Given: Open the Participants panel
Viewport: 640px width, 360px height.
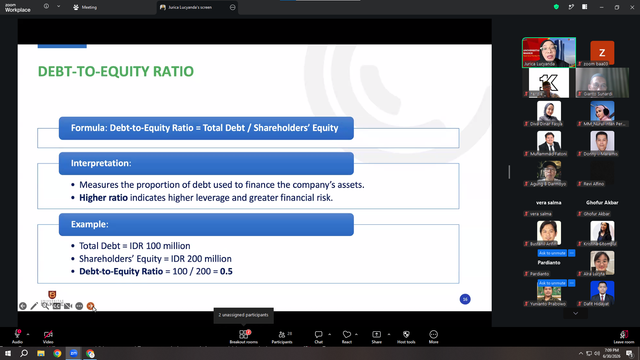Looking at the screenshot, I should point(282,335).
